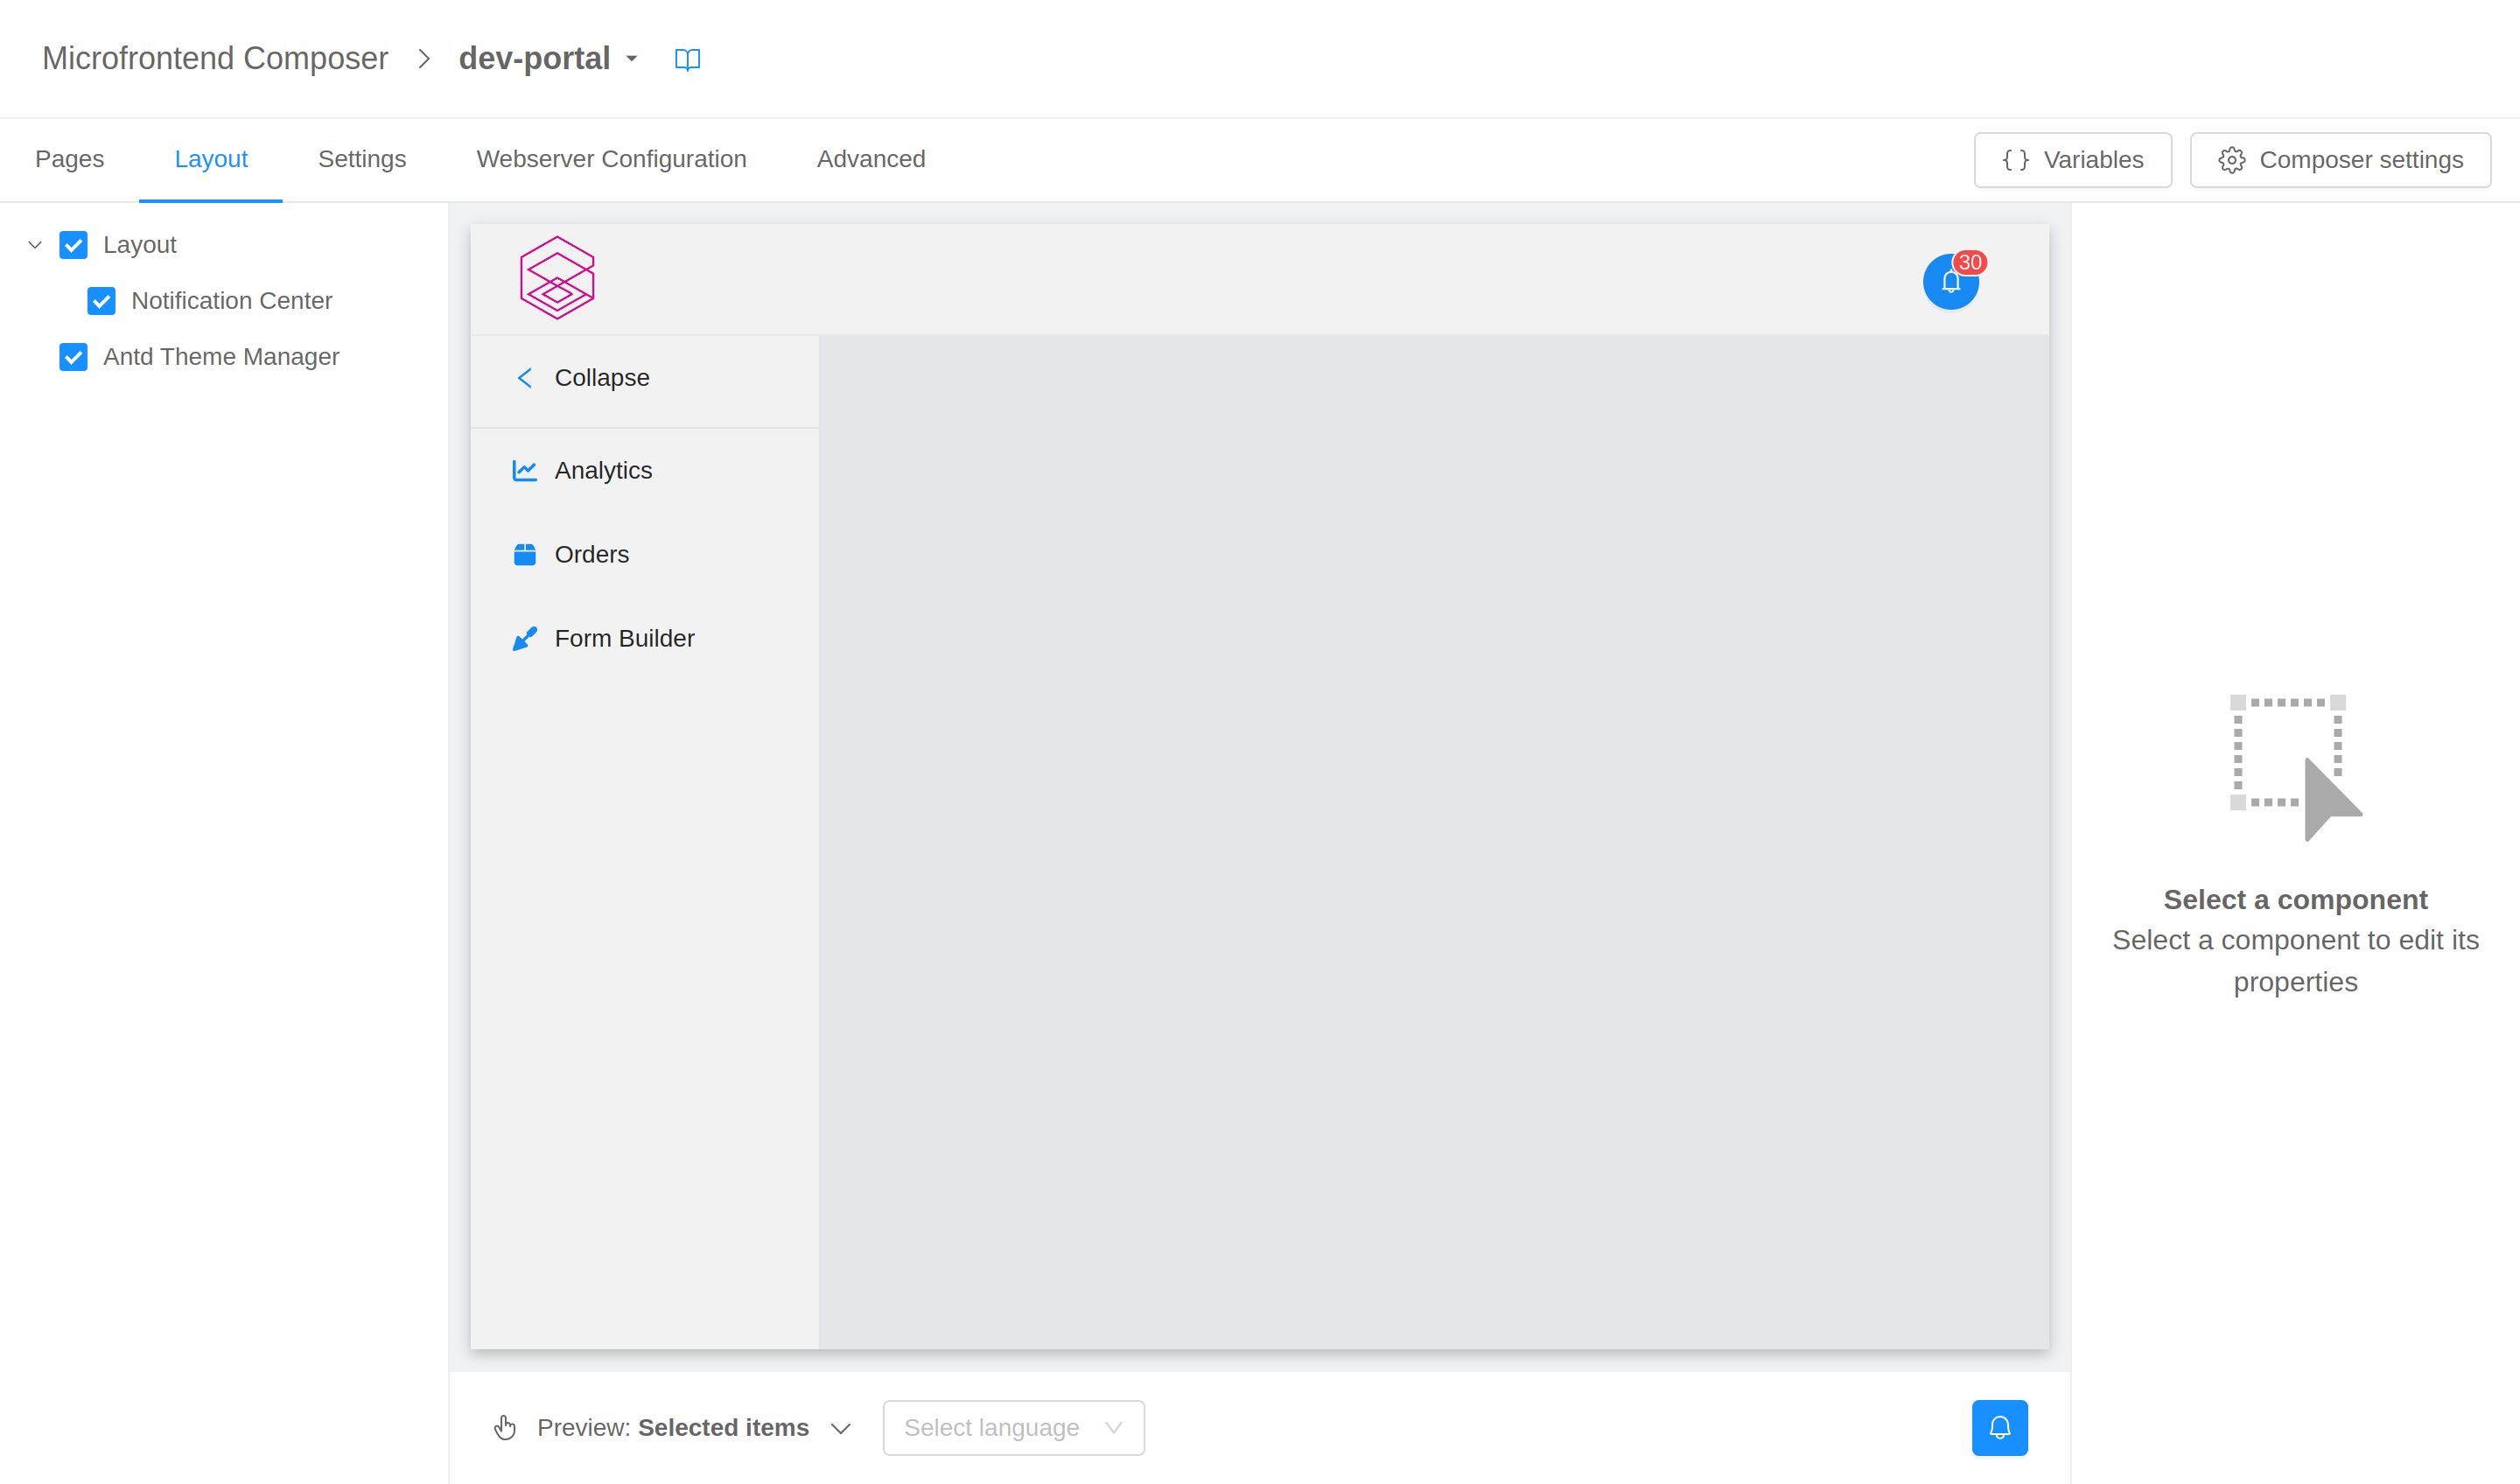
Task: Open the Preview: Selected items dropdown
Action: click(x=840, y=1428)
